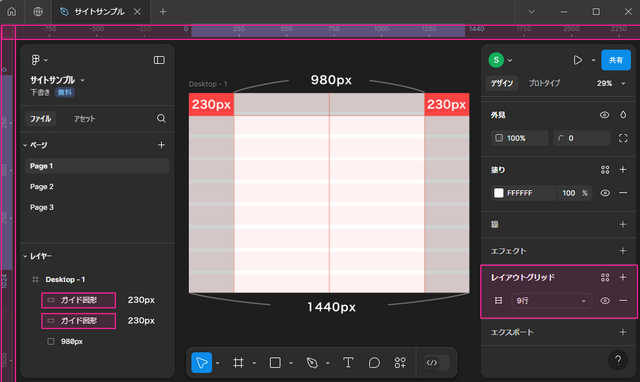Close the サイトサンプル tab

pyautogui.click(x=138, y=12)
